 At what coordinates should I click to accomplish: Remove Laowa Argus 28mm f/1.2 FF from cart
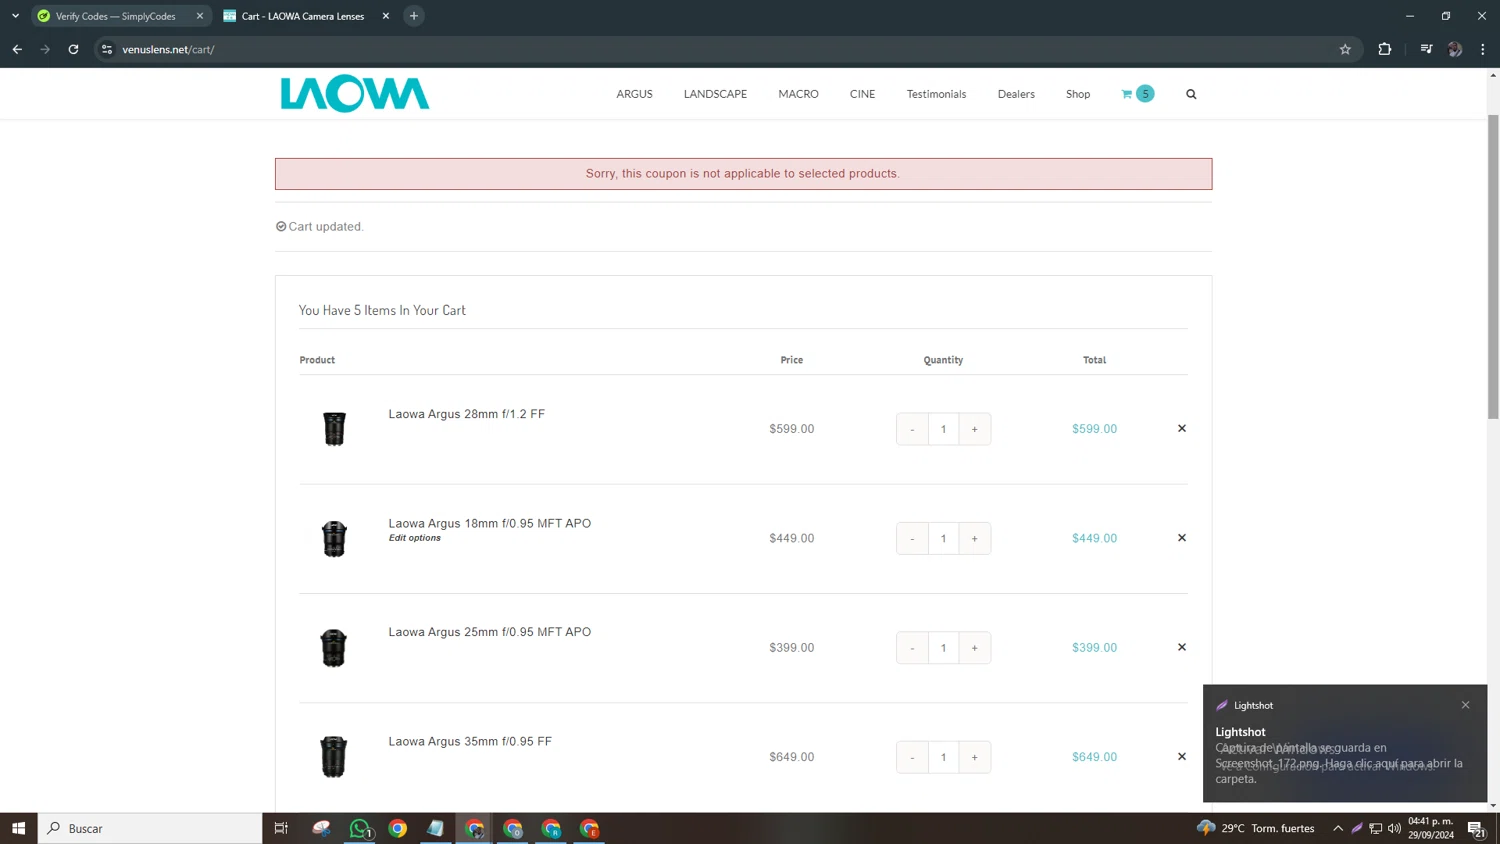click(x=1182, y=428)
